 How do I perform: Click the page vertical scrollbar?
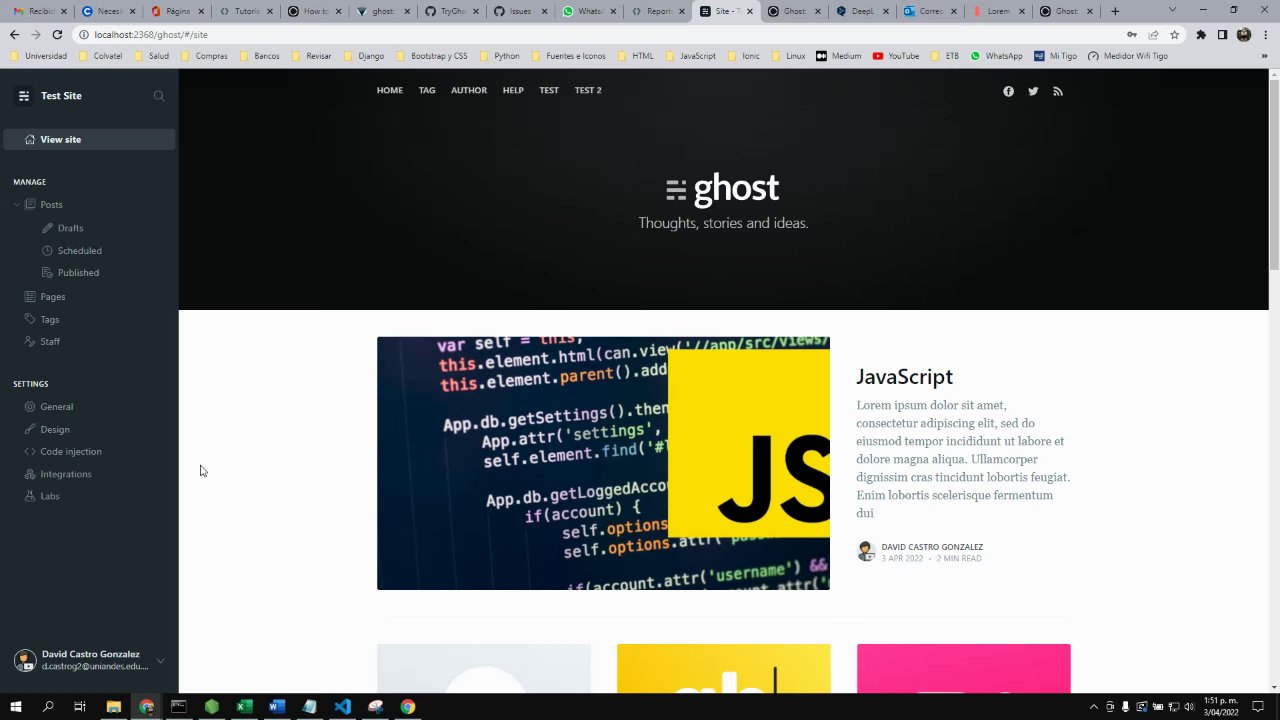1274,175
